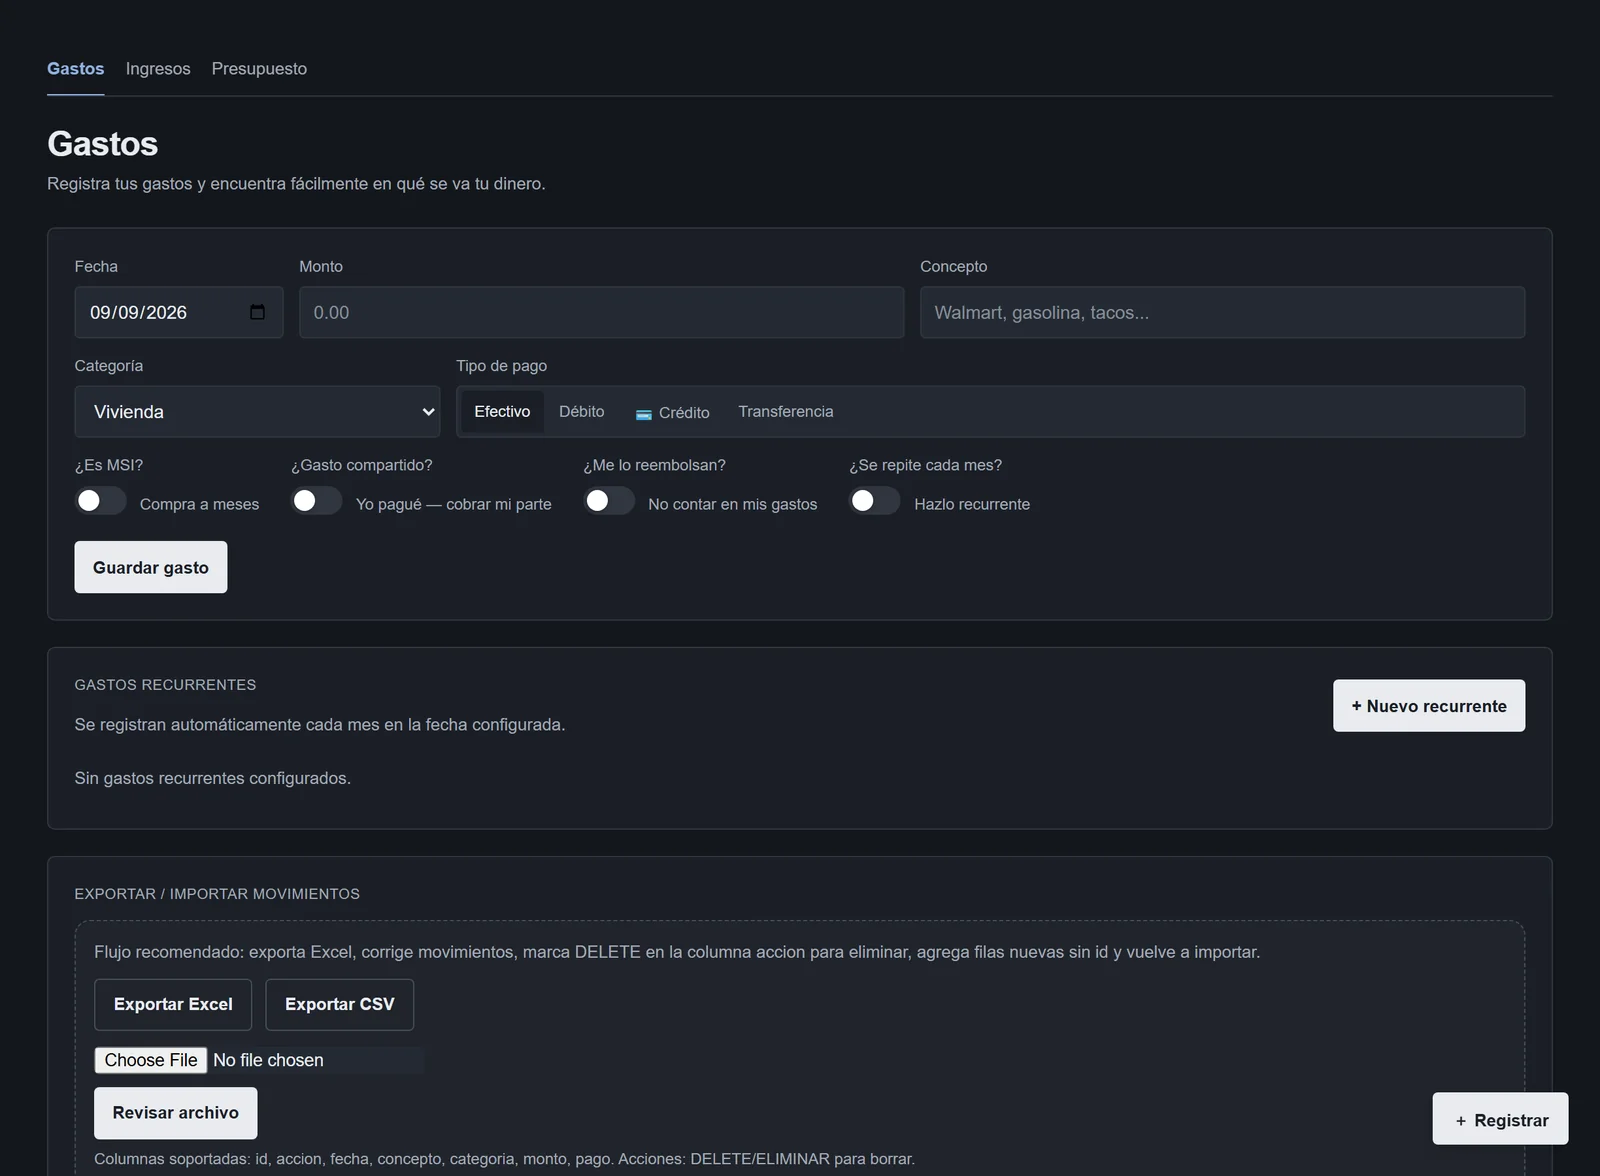Click the Exportar CSV button
The image size is (1600, 1176).
click(x=340, y=1005)
